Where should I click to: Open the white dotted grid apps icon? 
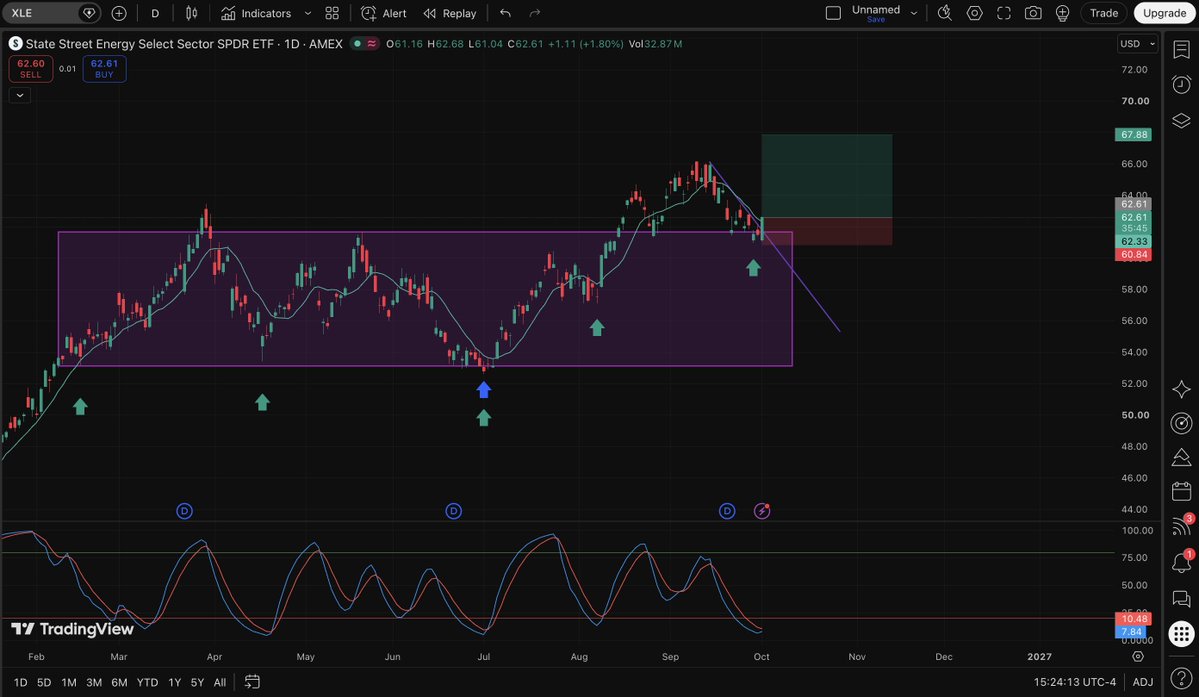1181,634
